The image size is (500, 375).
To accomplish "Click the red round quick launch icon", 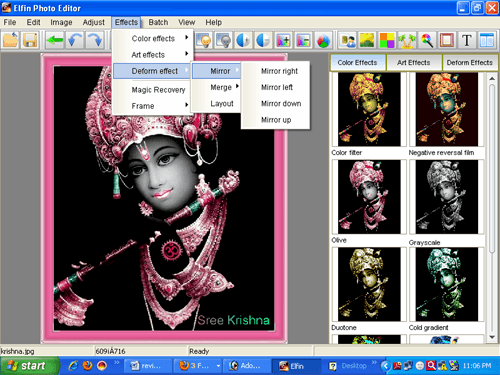I will 102,366.
